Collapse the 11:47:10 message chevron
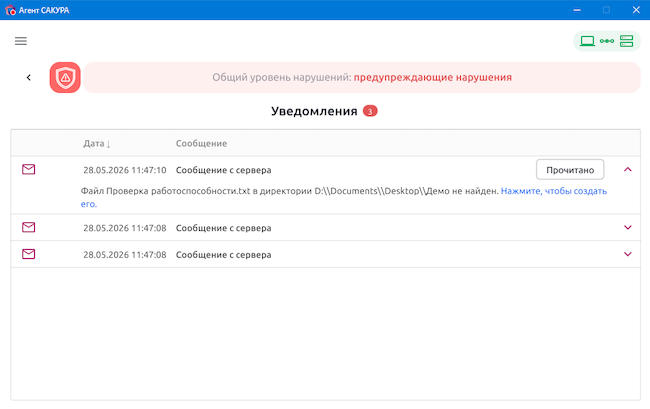650x409 pixels. pyautogui.click(x=628, y=169)
